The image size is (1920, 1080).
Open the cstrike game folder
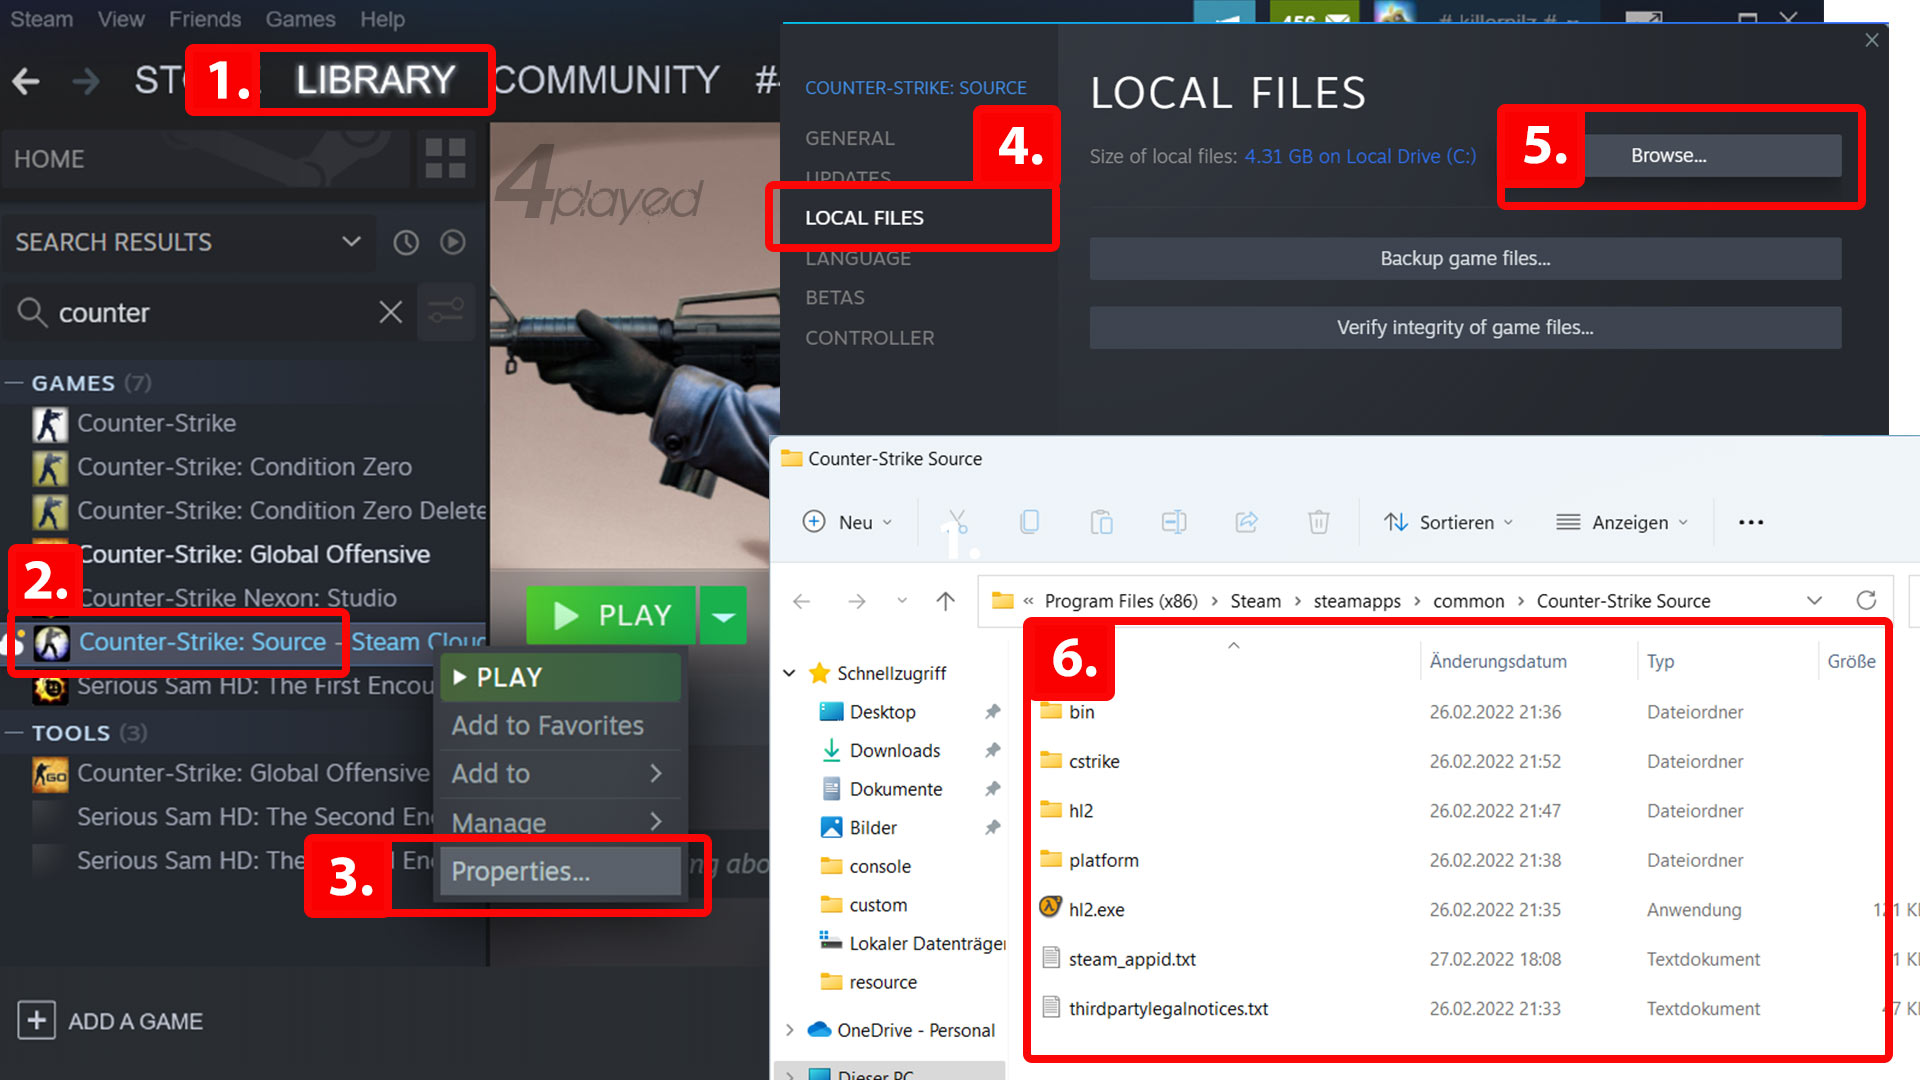[x=1095, y=761]
